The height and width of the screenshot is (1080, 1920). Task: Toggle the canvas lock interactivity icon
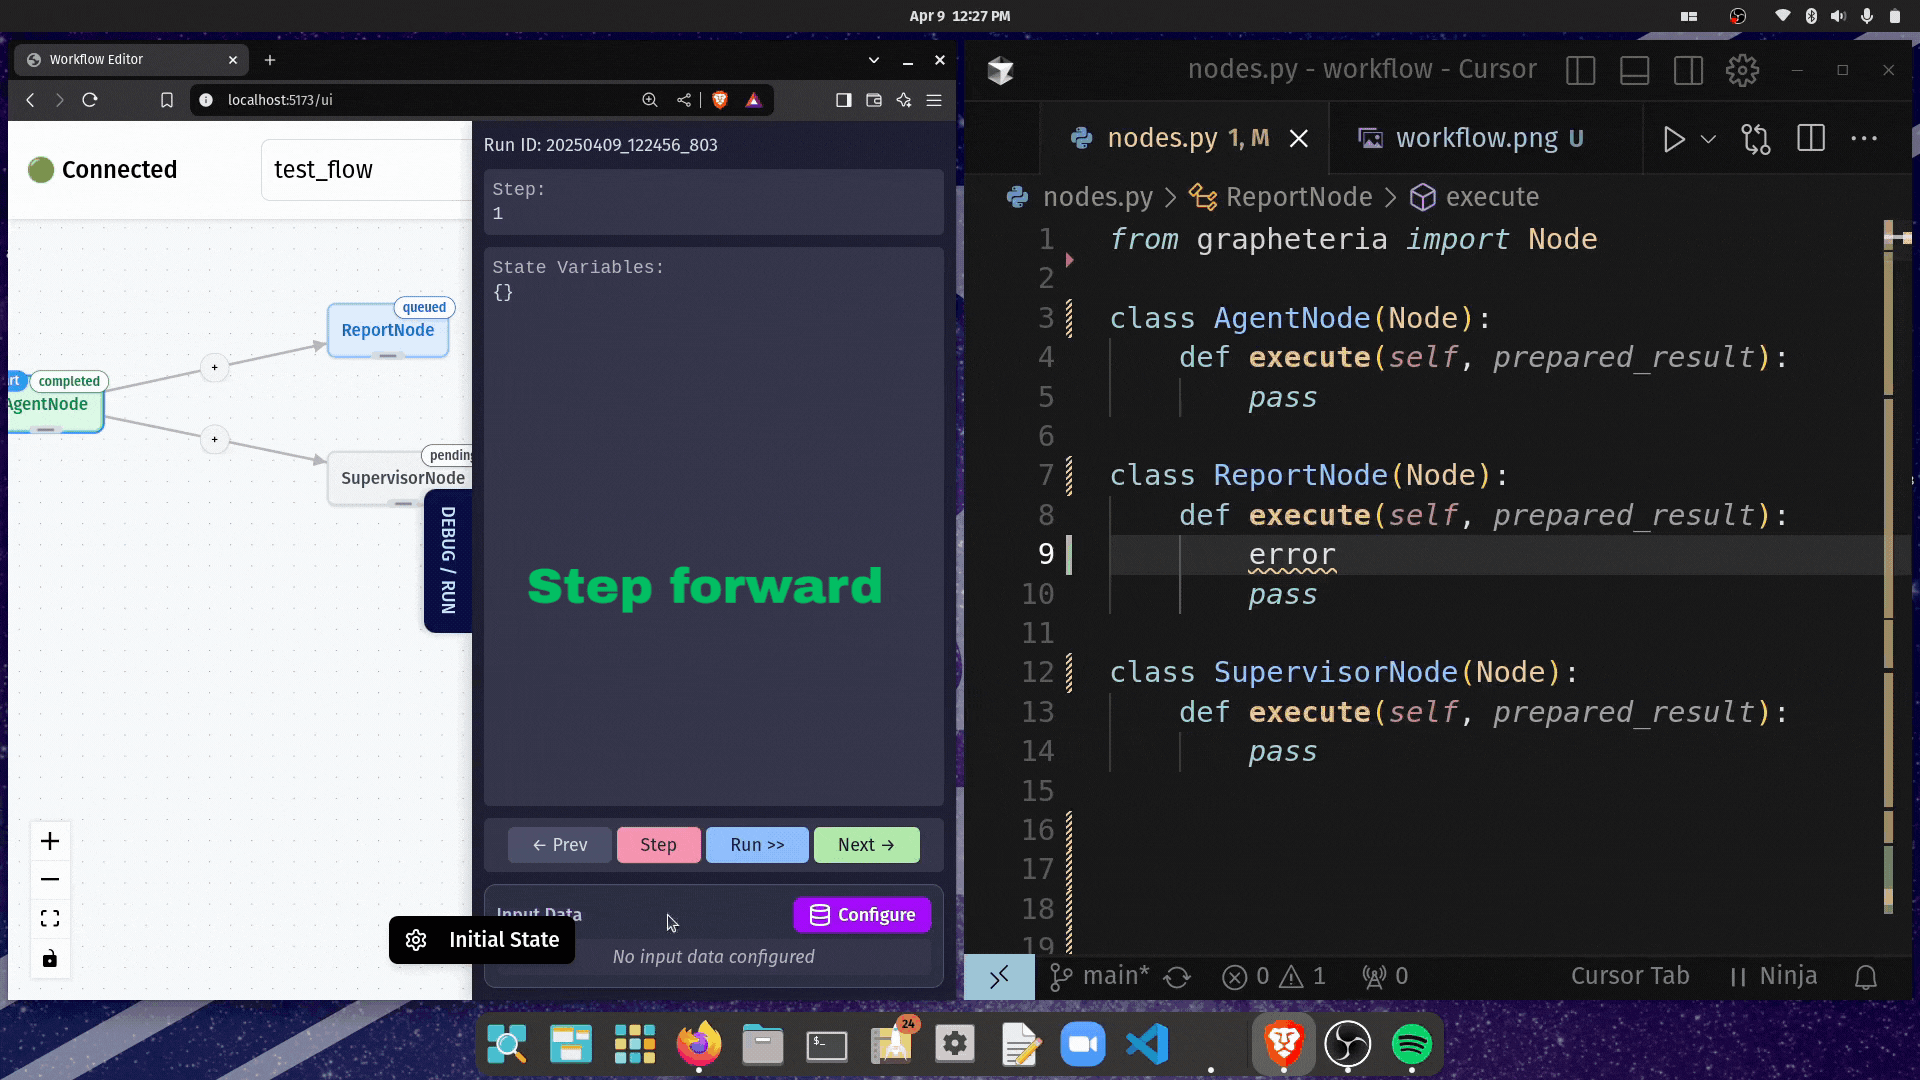pyautogui.click(x=50, y=960)
